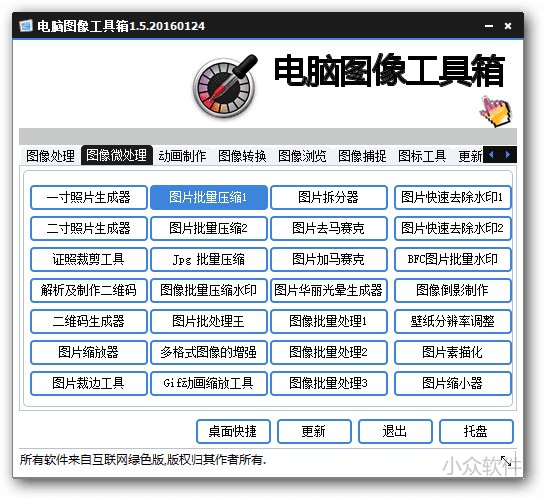Open 壁纸分辨率调整
Viewport: 544px width, 499px height.
coord(452,321)
